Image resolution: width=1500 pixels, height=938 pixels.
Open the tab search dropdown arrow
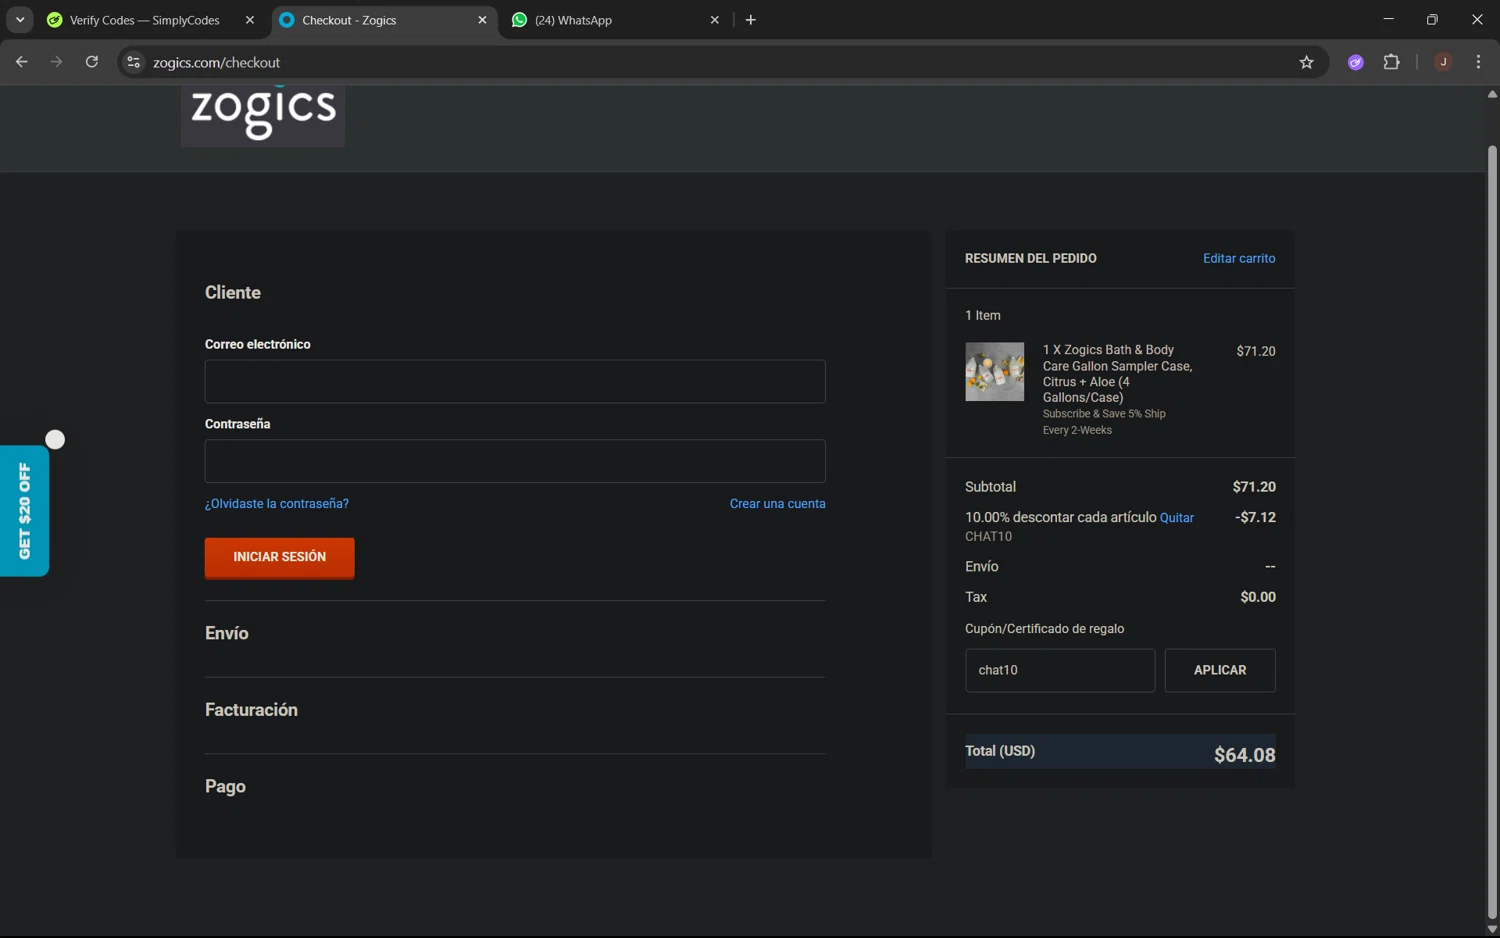(20, 20)
